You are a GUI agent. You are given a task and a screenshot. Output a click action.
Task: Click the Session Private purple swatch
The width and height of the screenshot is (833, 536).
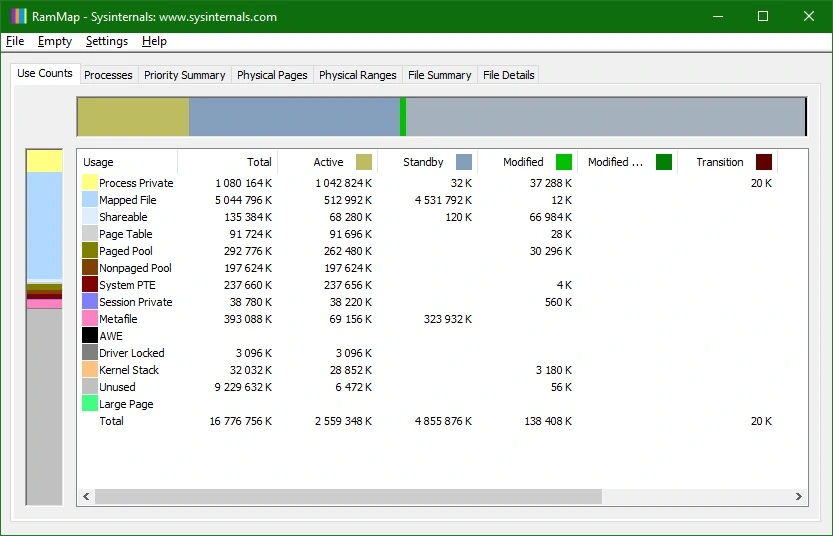(x=90, y=302)
